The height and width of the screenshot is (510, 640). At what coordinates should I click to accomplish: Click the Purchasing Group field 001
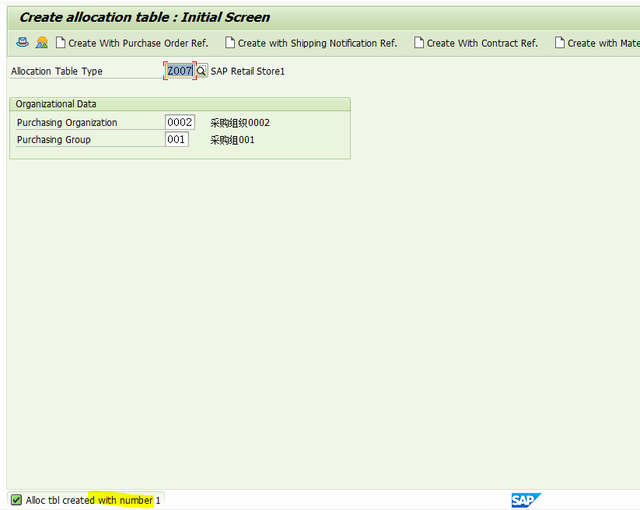point(177,139)
